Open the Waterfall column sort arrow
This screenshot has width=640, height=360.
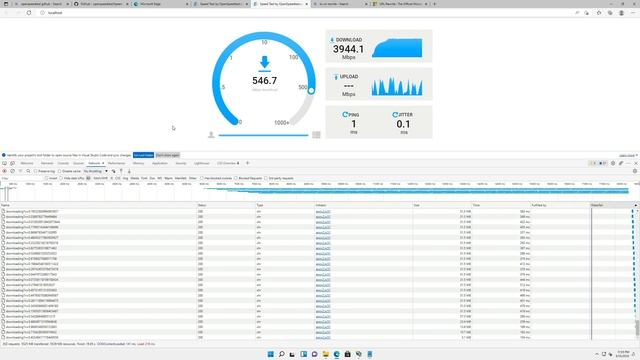coord(636,205)
